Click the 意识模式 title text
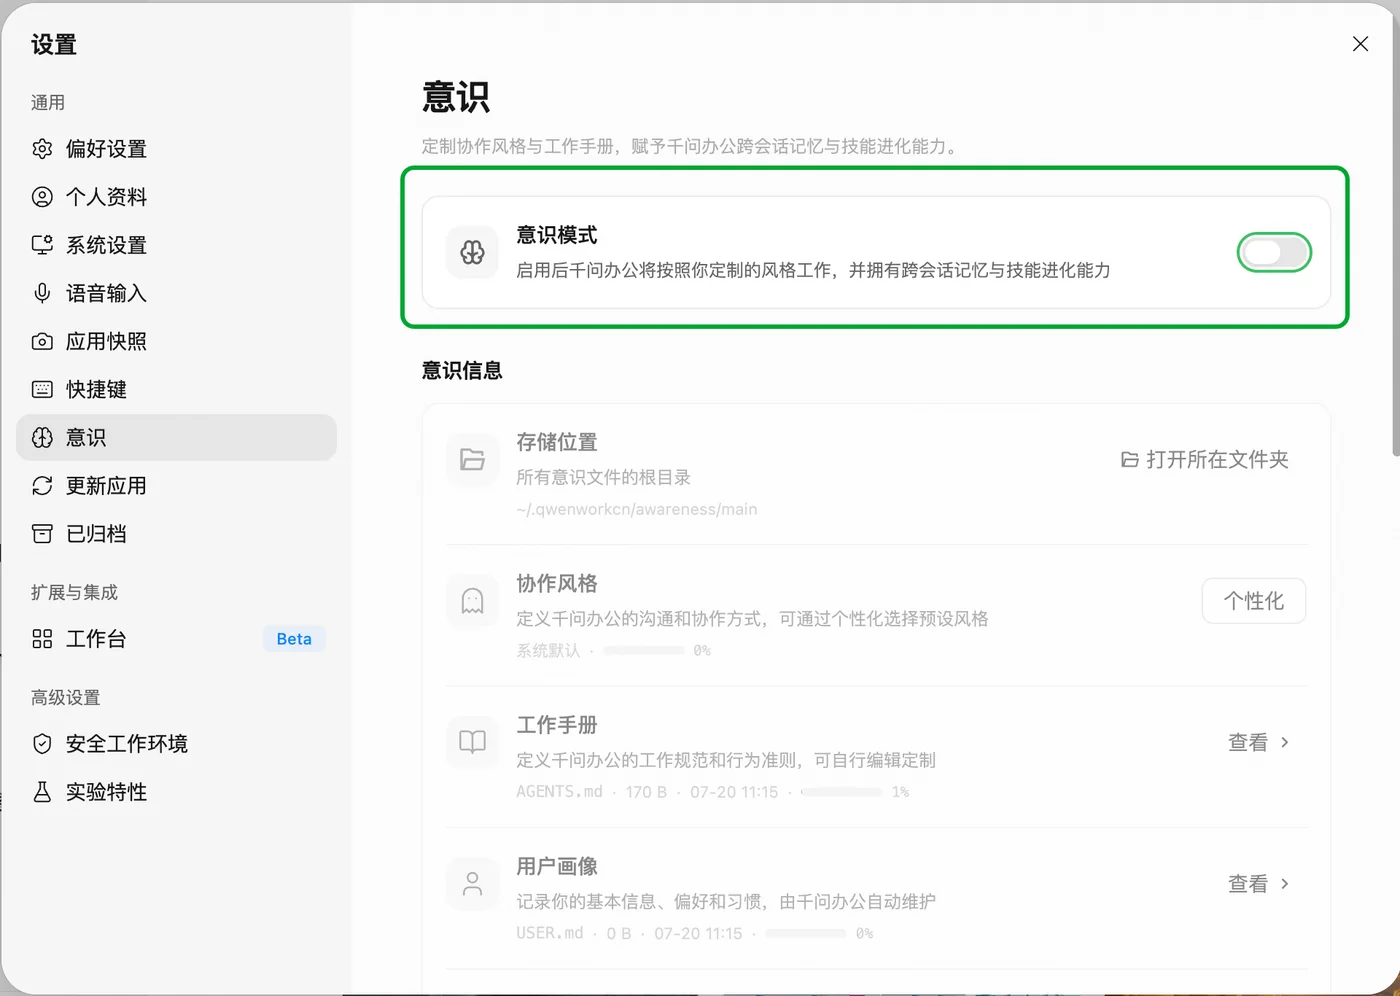The image size is (1400, 996). (557, 235)
